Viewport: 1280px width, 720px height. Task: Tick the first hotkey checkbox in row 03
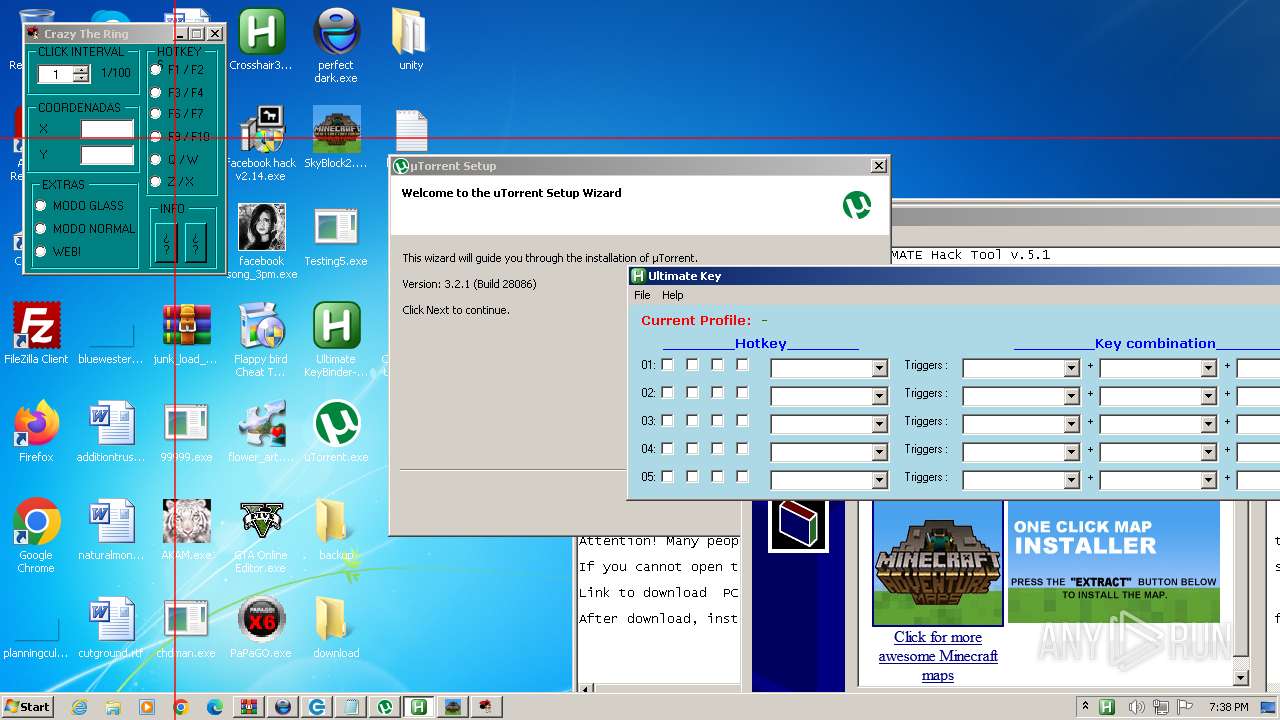(667, 421)
